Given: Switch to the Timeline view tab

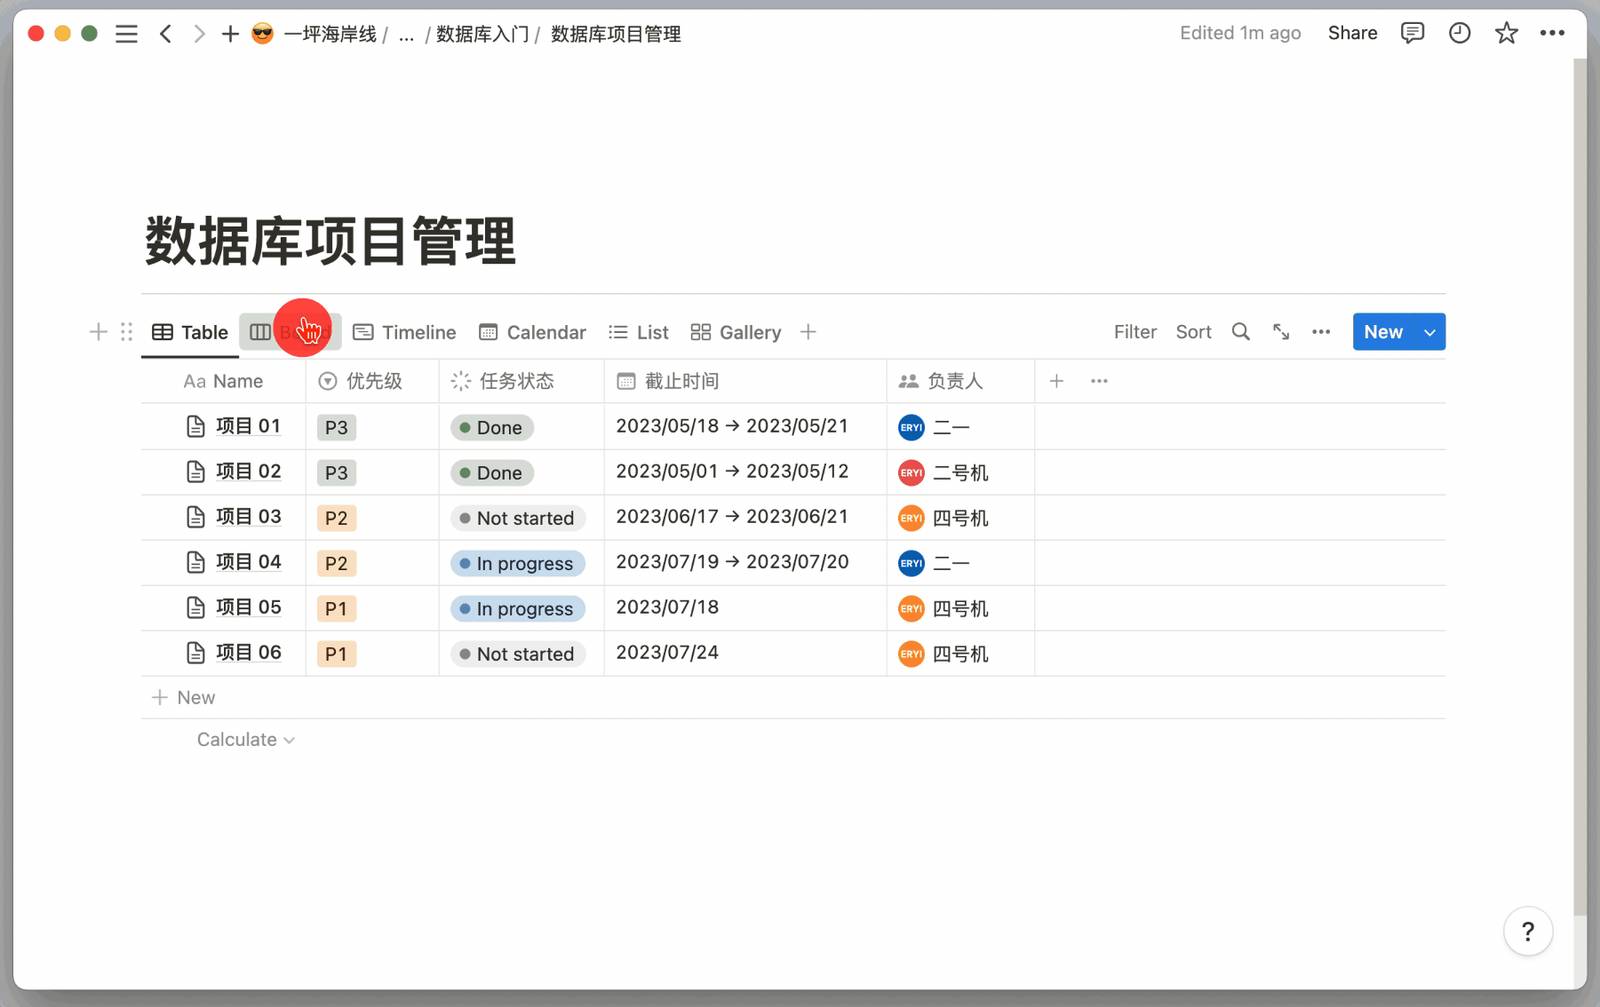Looking at the screenshot, I should tap(404, 332).
